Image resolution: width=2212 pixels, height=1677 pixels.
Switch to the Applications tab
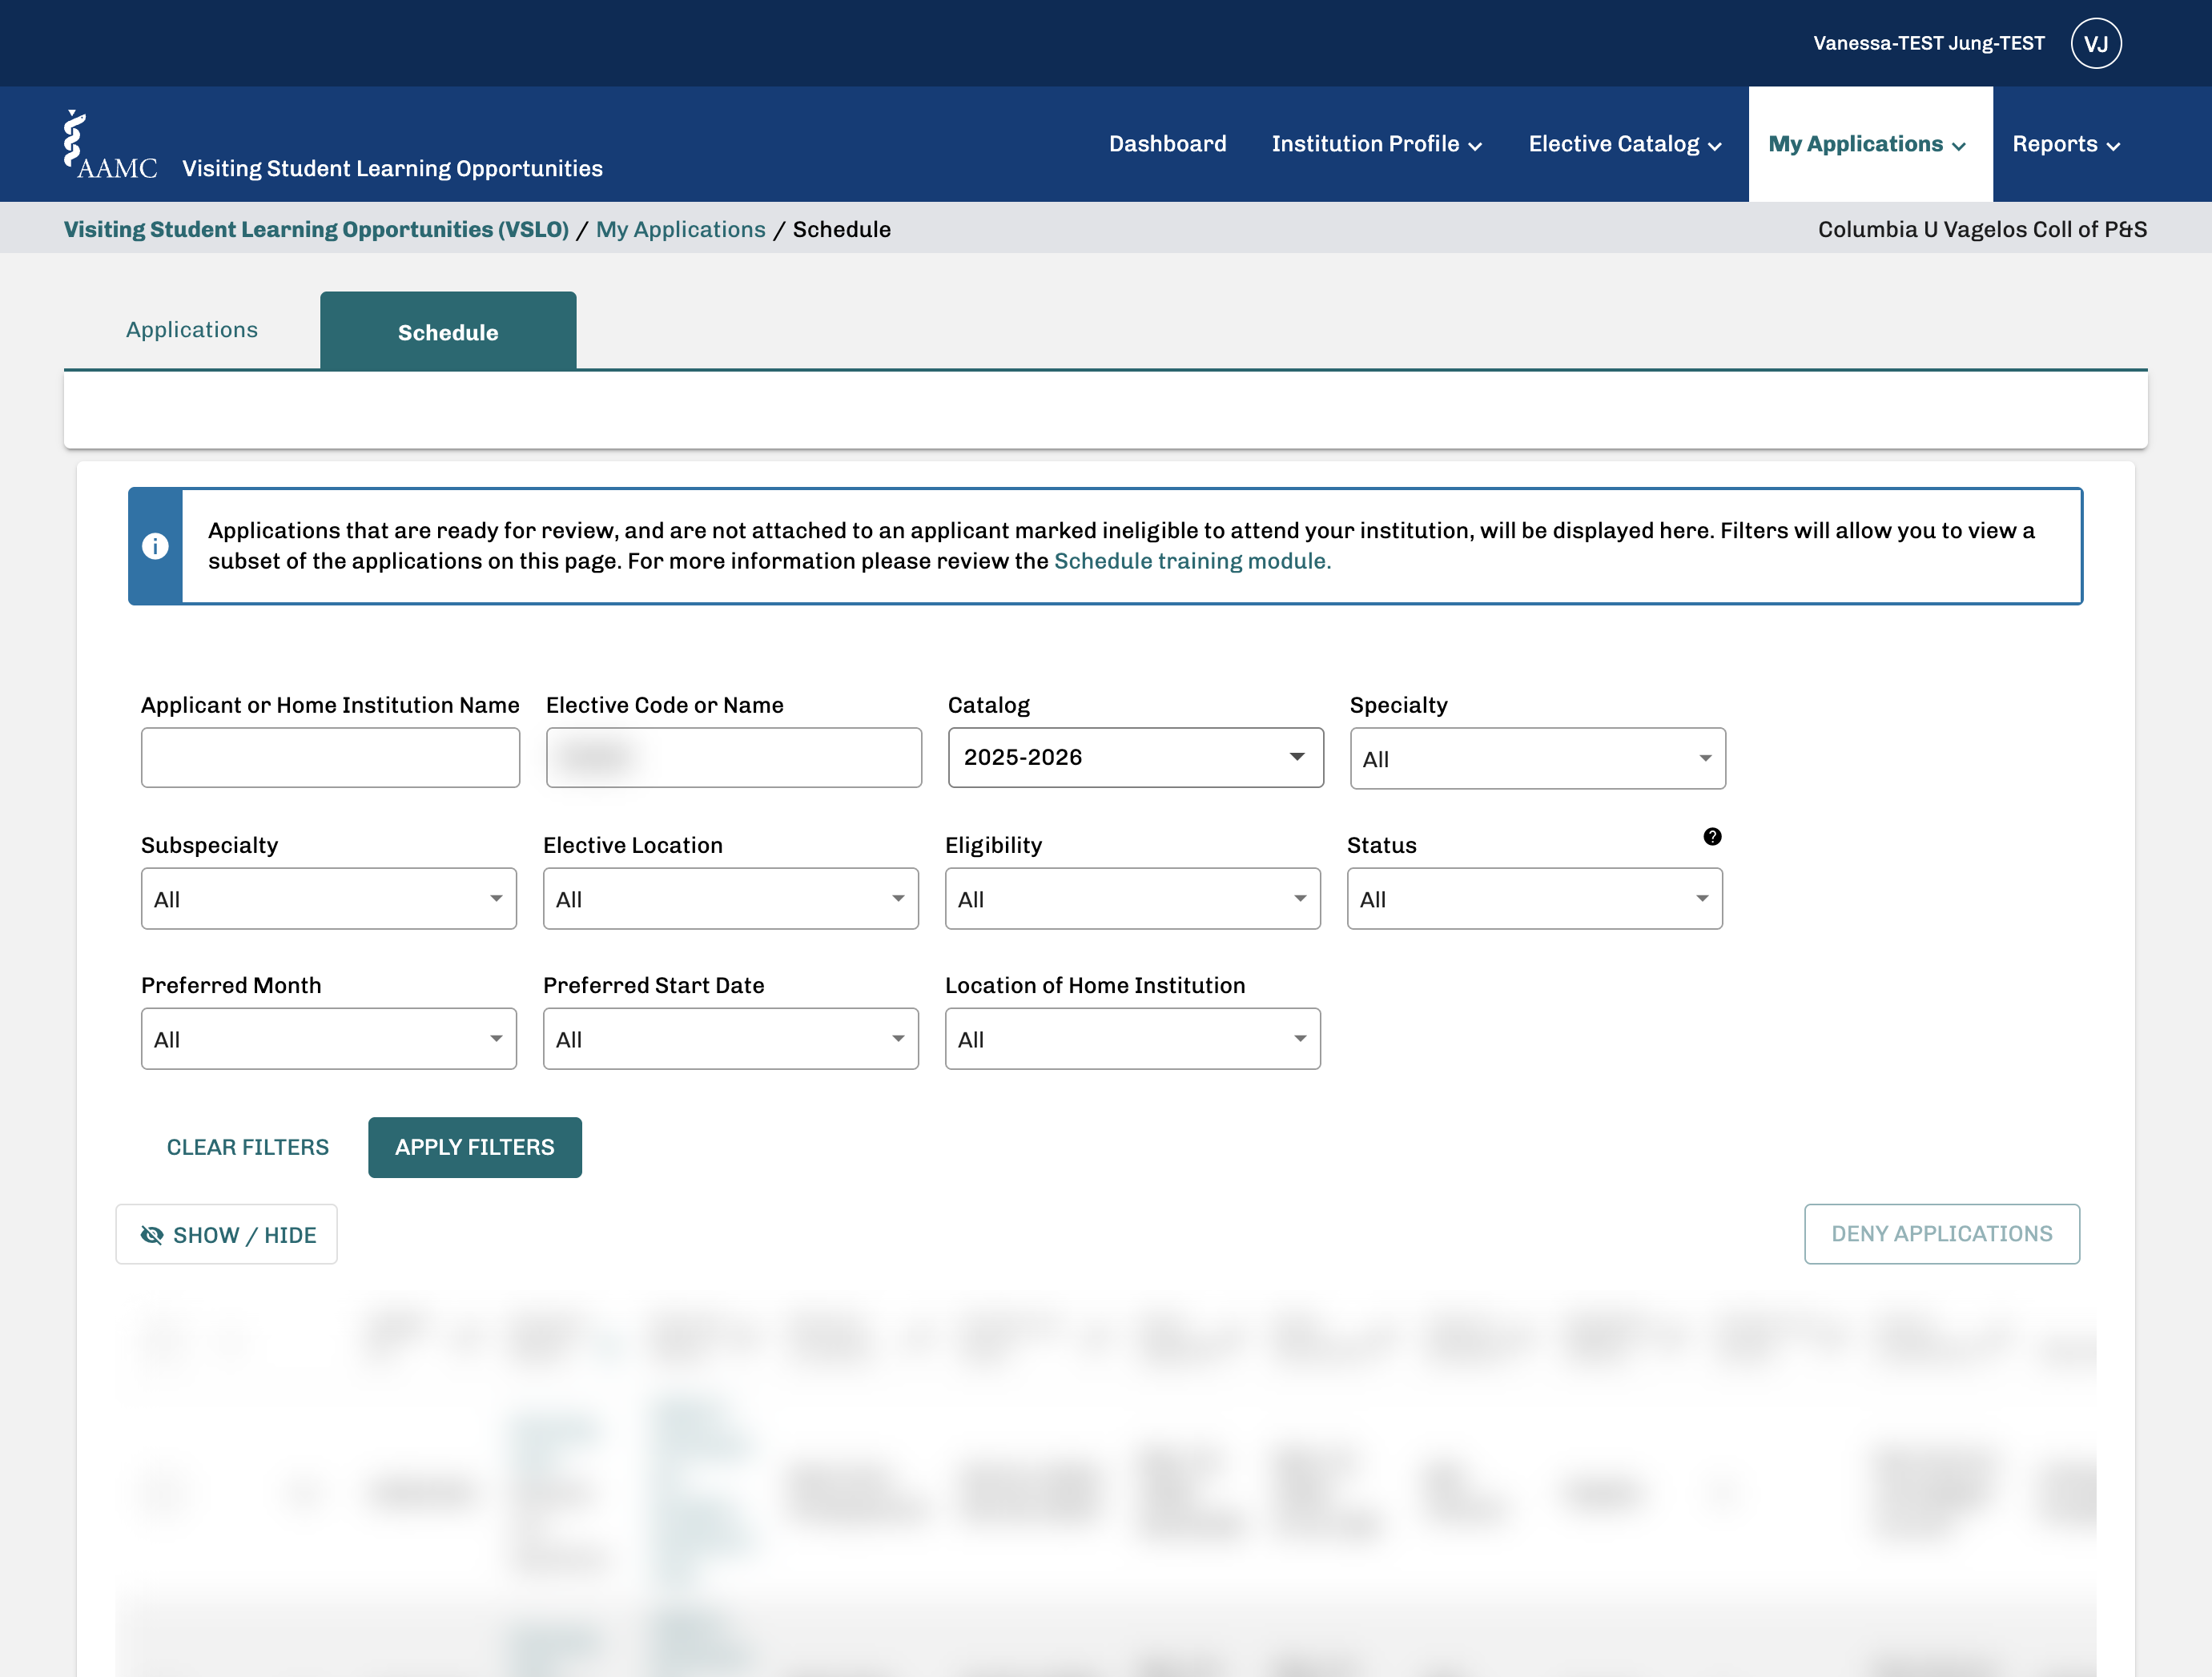(192, 330)
